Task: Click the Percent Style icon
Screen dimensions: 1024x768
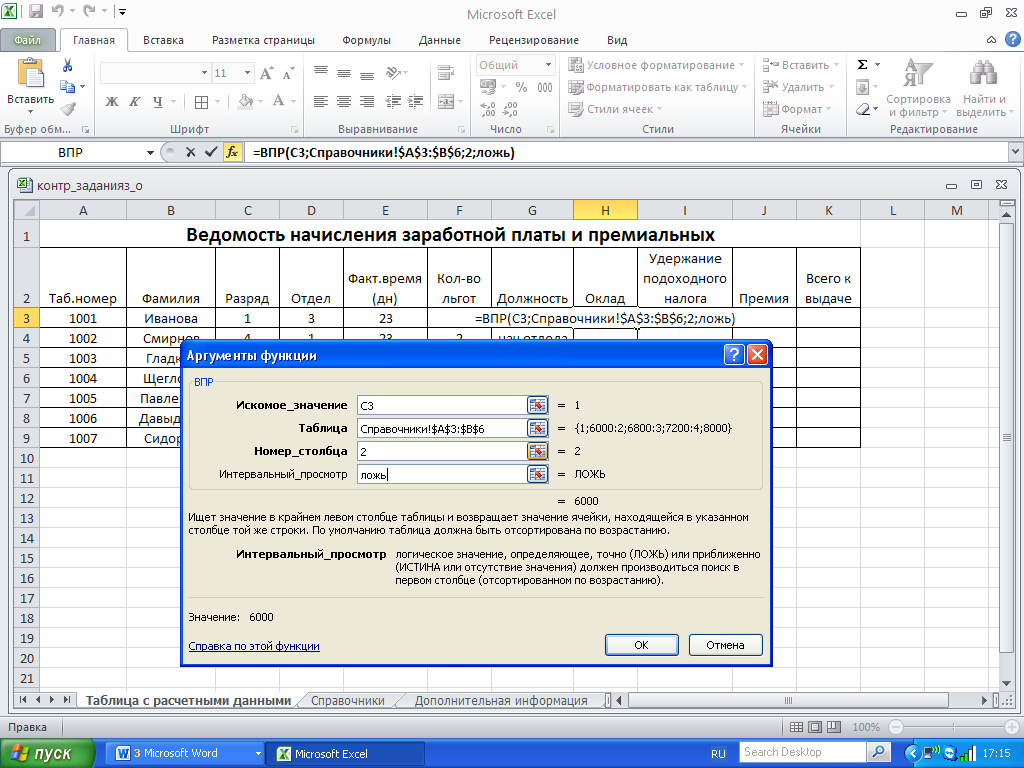Action: [x=521, y=87]
